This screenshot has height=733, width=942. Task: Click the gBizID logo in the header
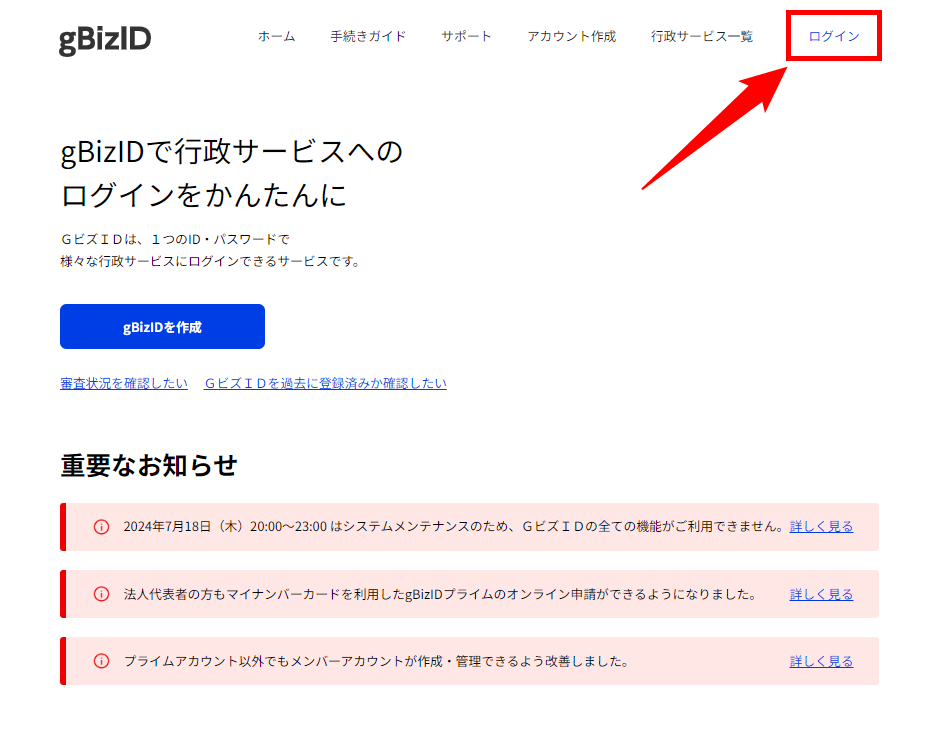[x=105, y=38]
